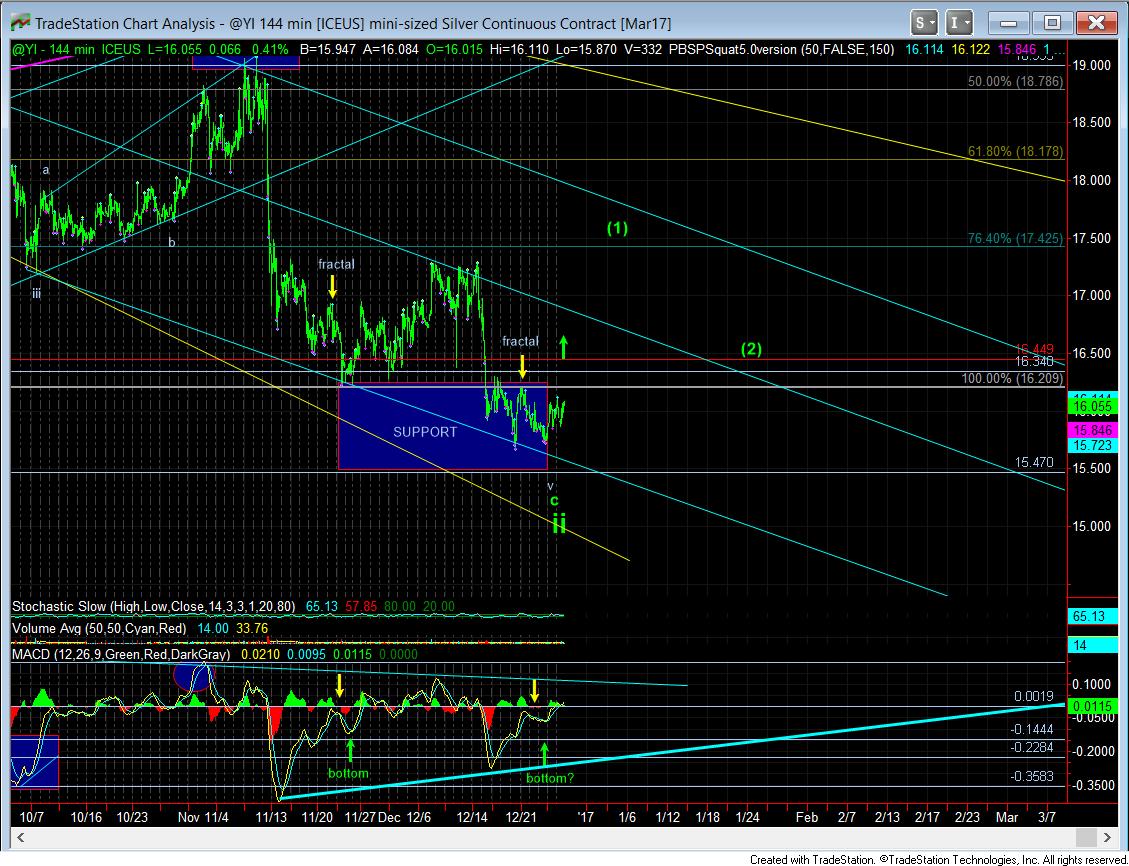Click the PBSPSquat5.0version indicator label
This screenshot has height=866, width=1129.
coord(781,50)
